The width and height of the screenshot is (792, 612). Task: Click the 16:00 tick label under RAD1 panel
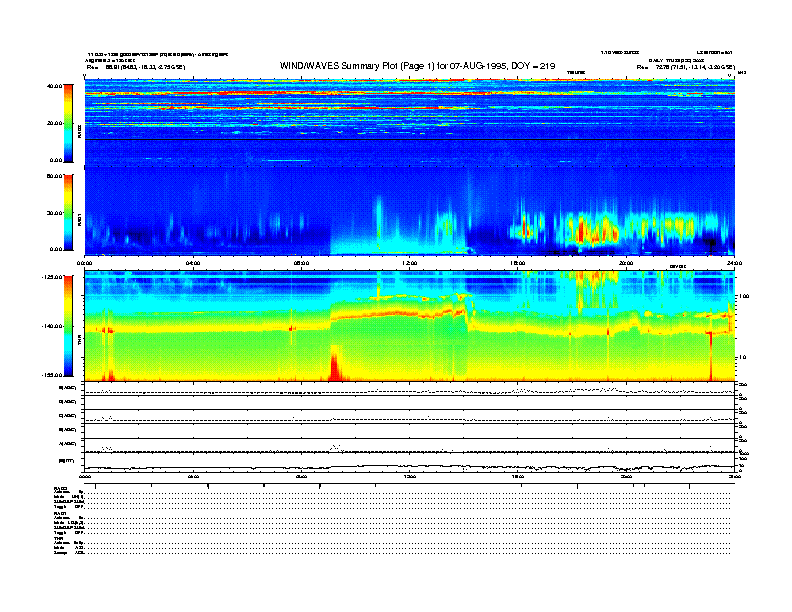pyautogui.click(x=518, y=263)
